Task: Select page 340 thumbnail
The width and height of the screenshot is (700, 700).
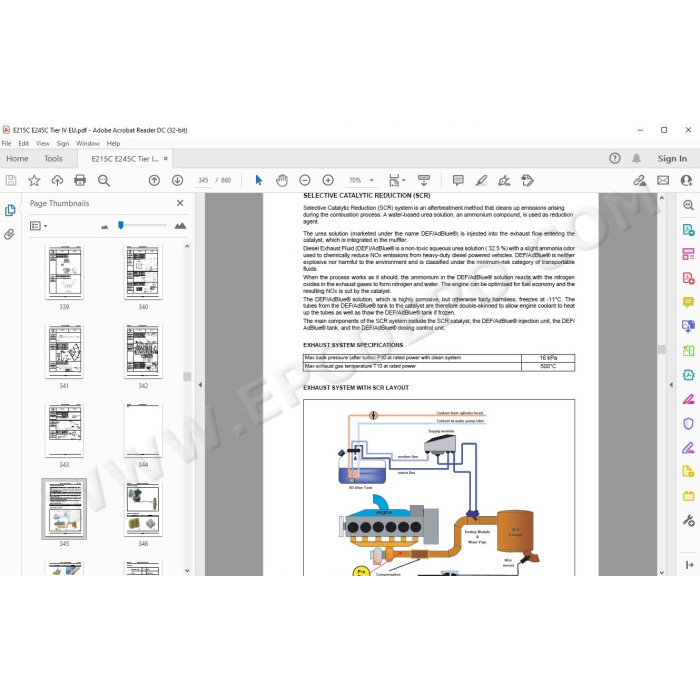Action: 143,272
